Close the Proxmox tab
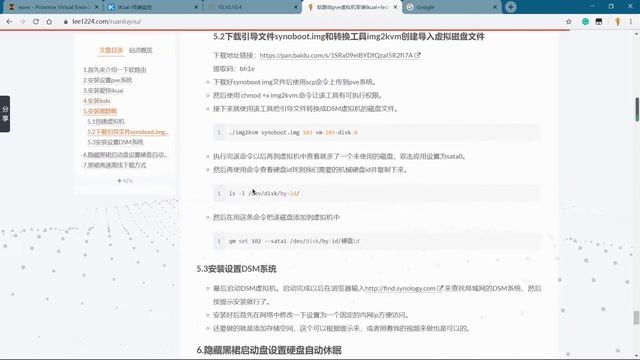 click(x=97, y=7)
